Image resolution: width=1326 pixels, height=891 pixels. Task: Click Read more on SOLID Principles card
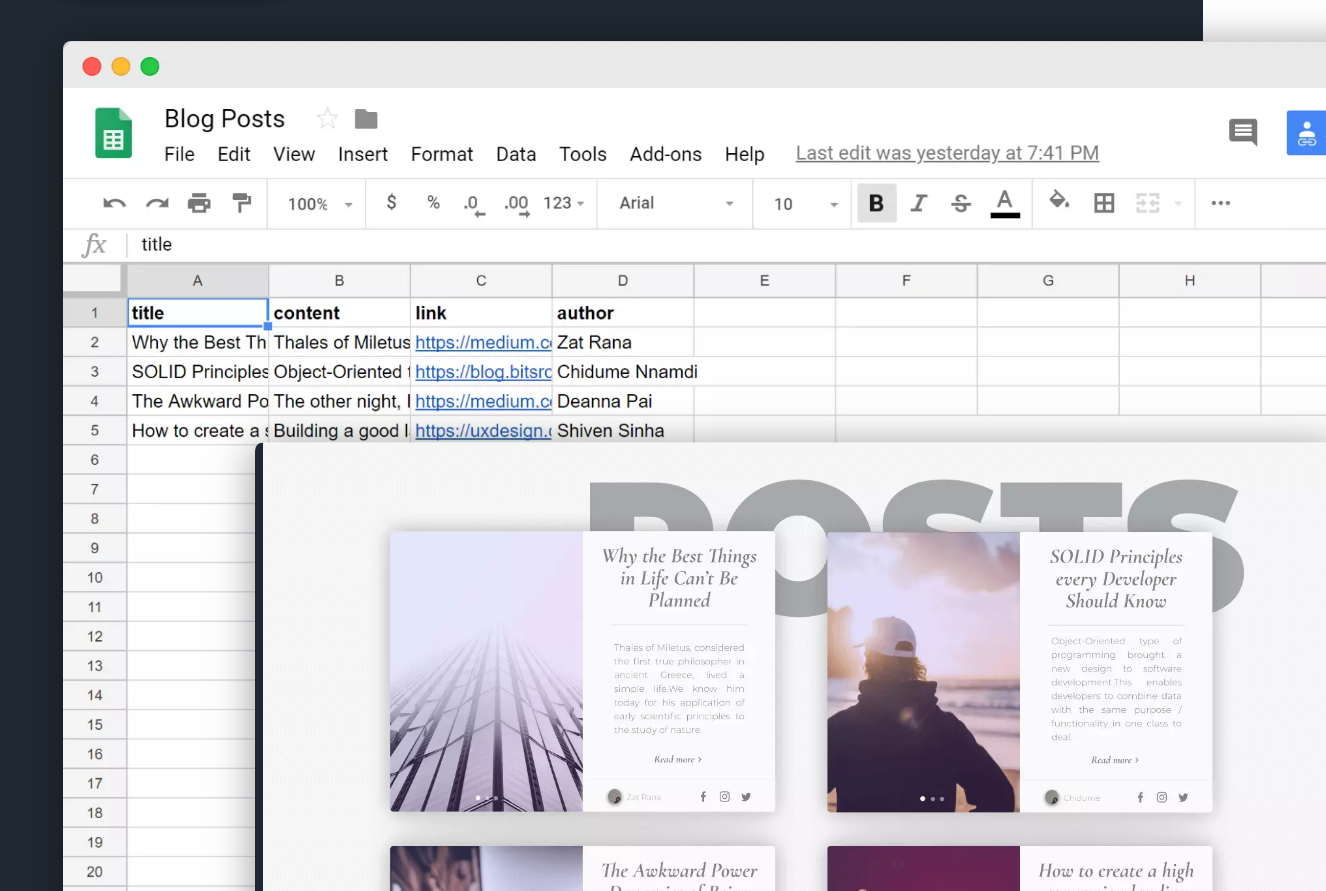click(x=1115, y=760)
